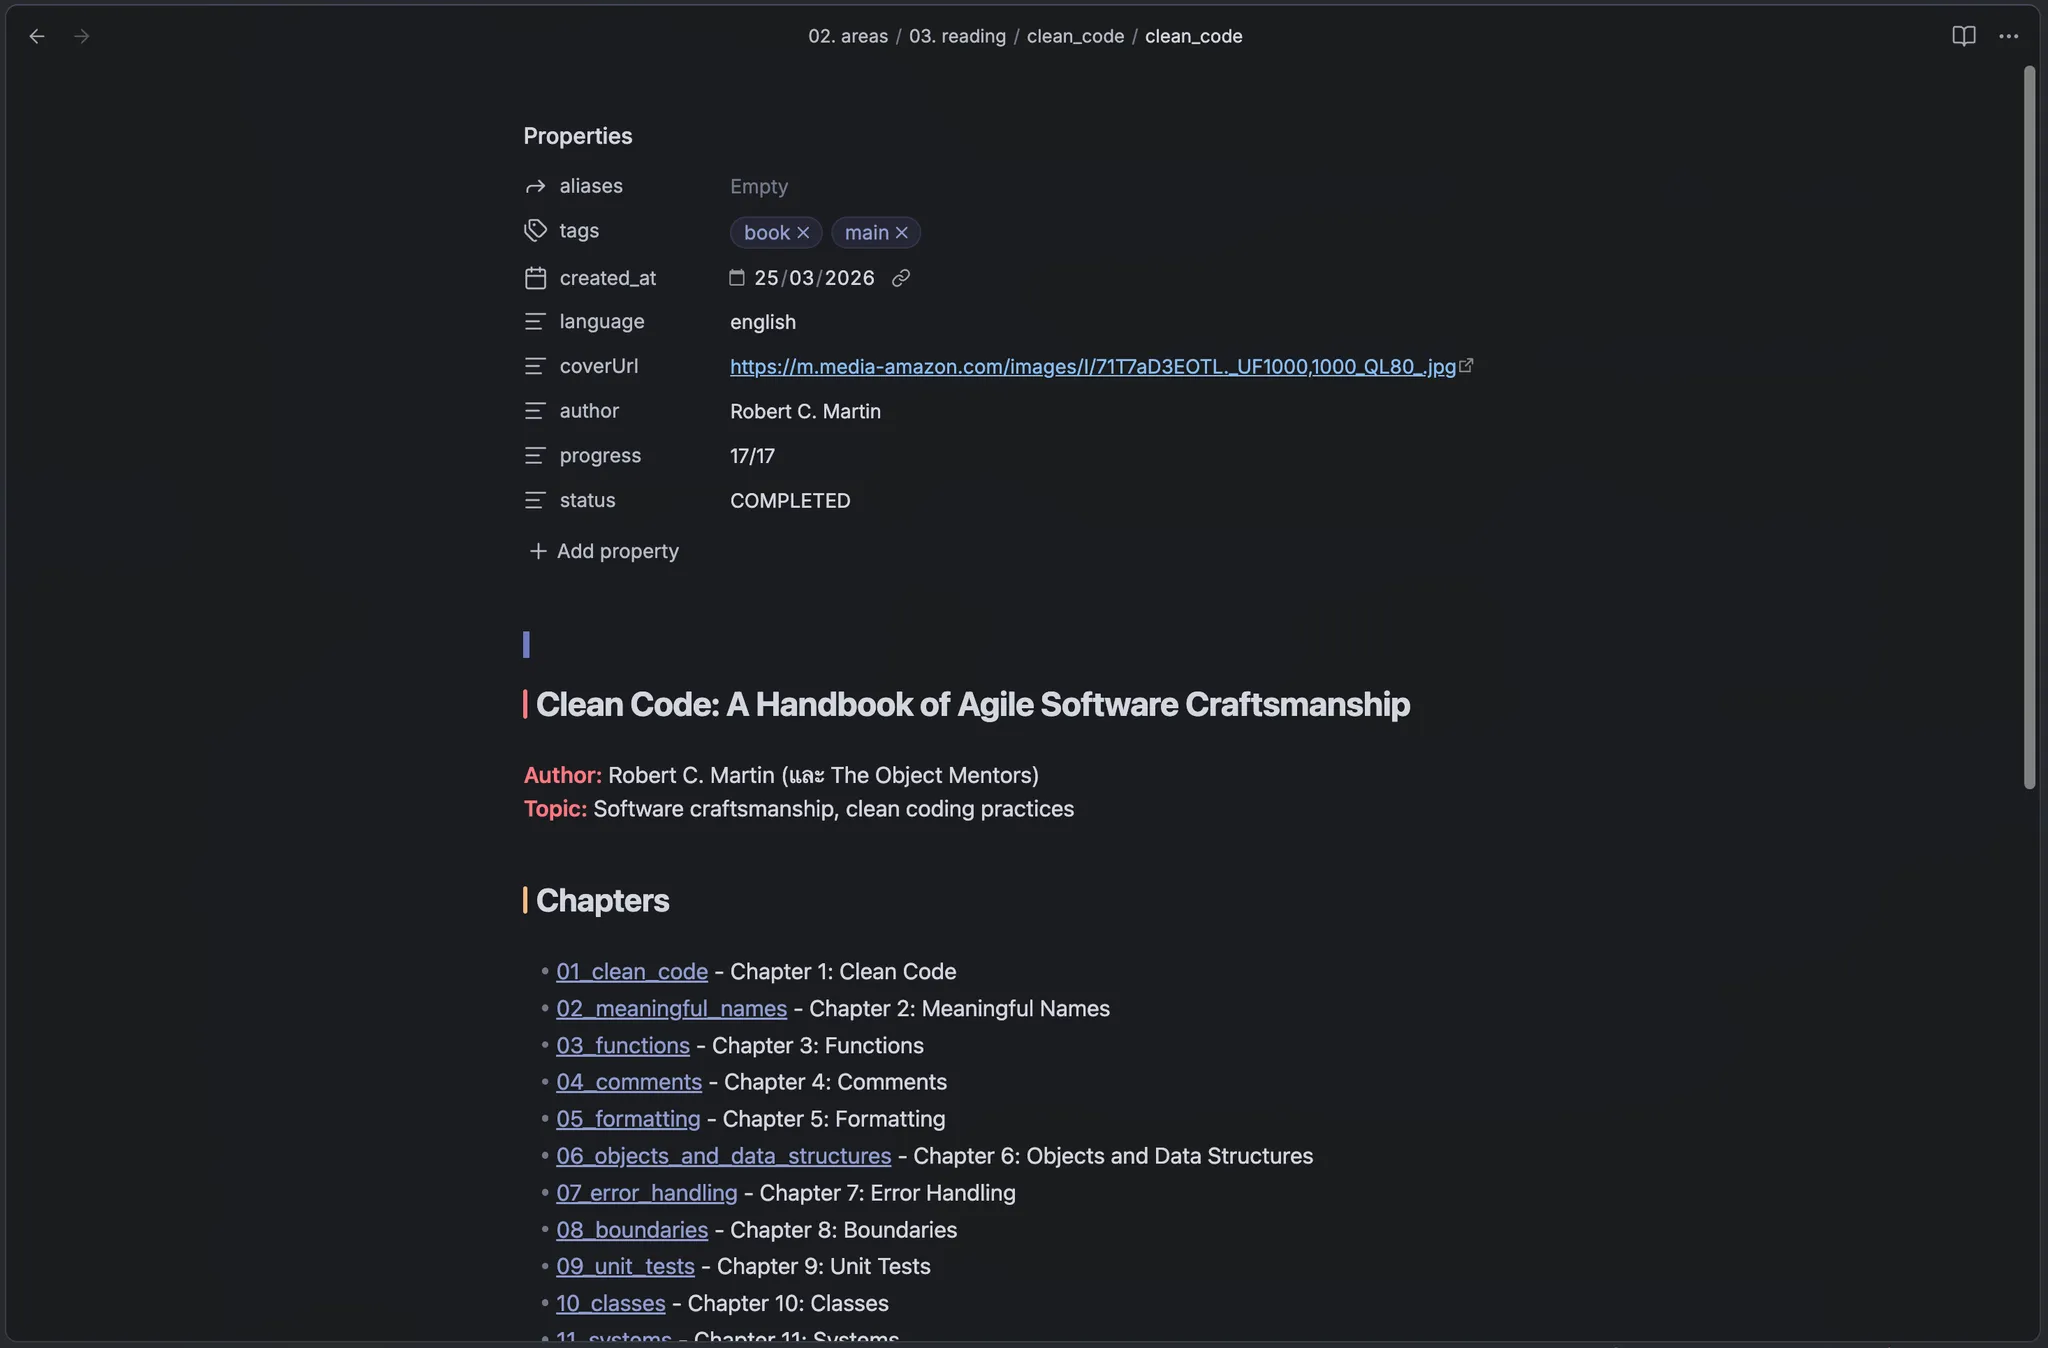Click the 'Topic:' label in note body
The height and width of the screenshot is (1348, 2048).
point(555,809)
